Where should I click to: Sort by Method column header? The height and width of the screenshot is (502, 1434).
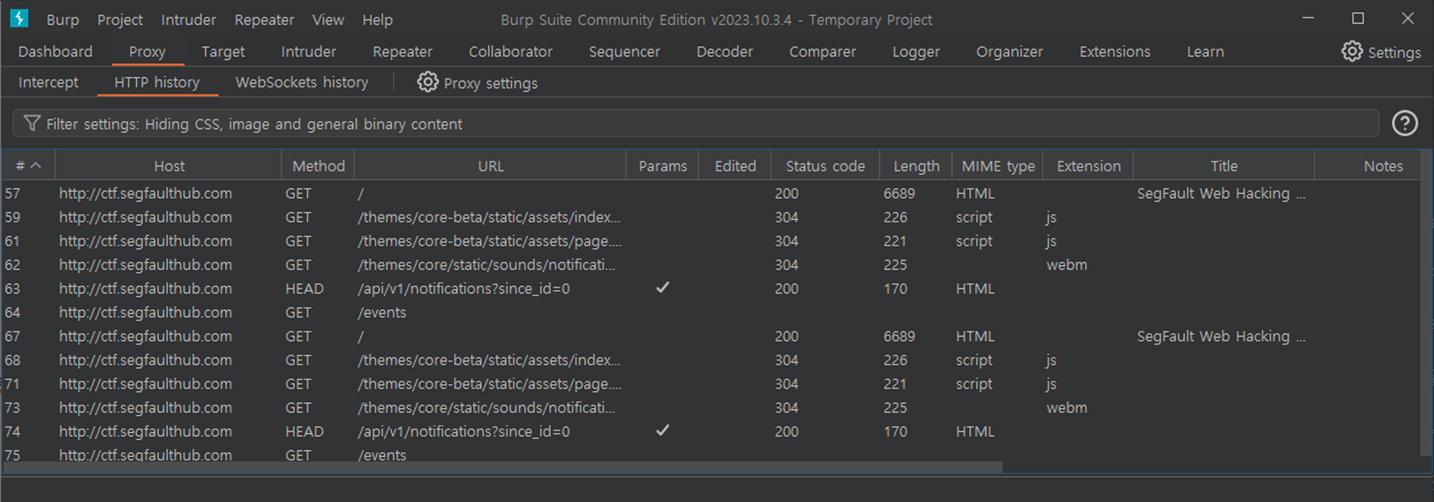tap(318, 166)
